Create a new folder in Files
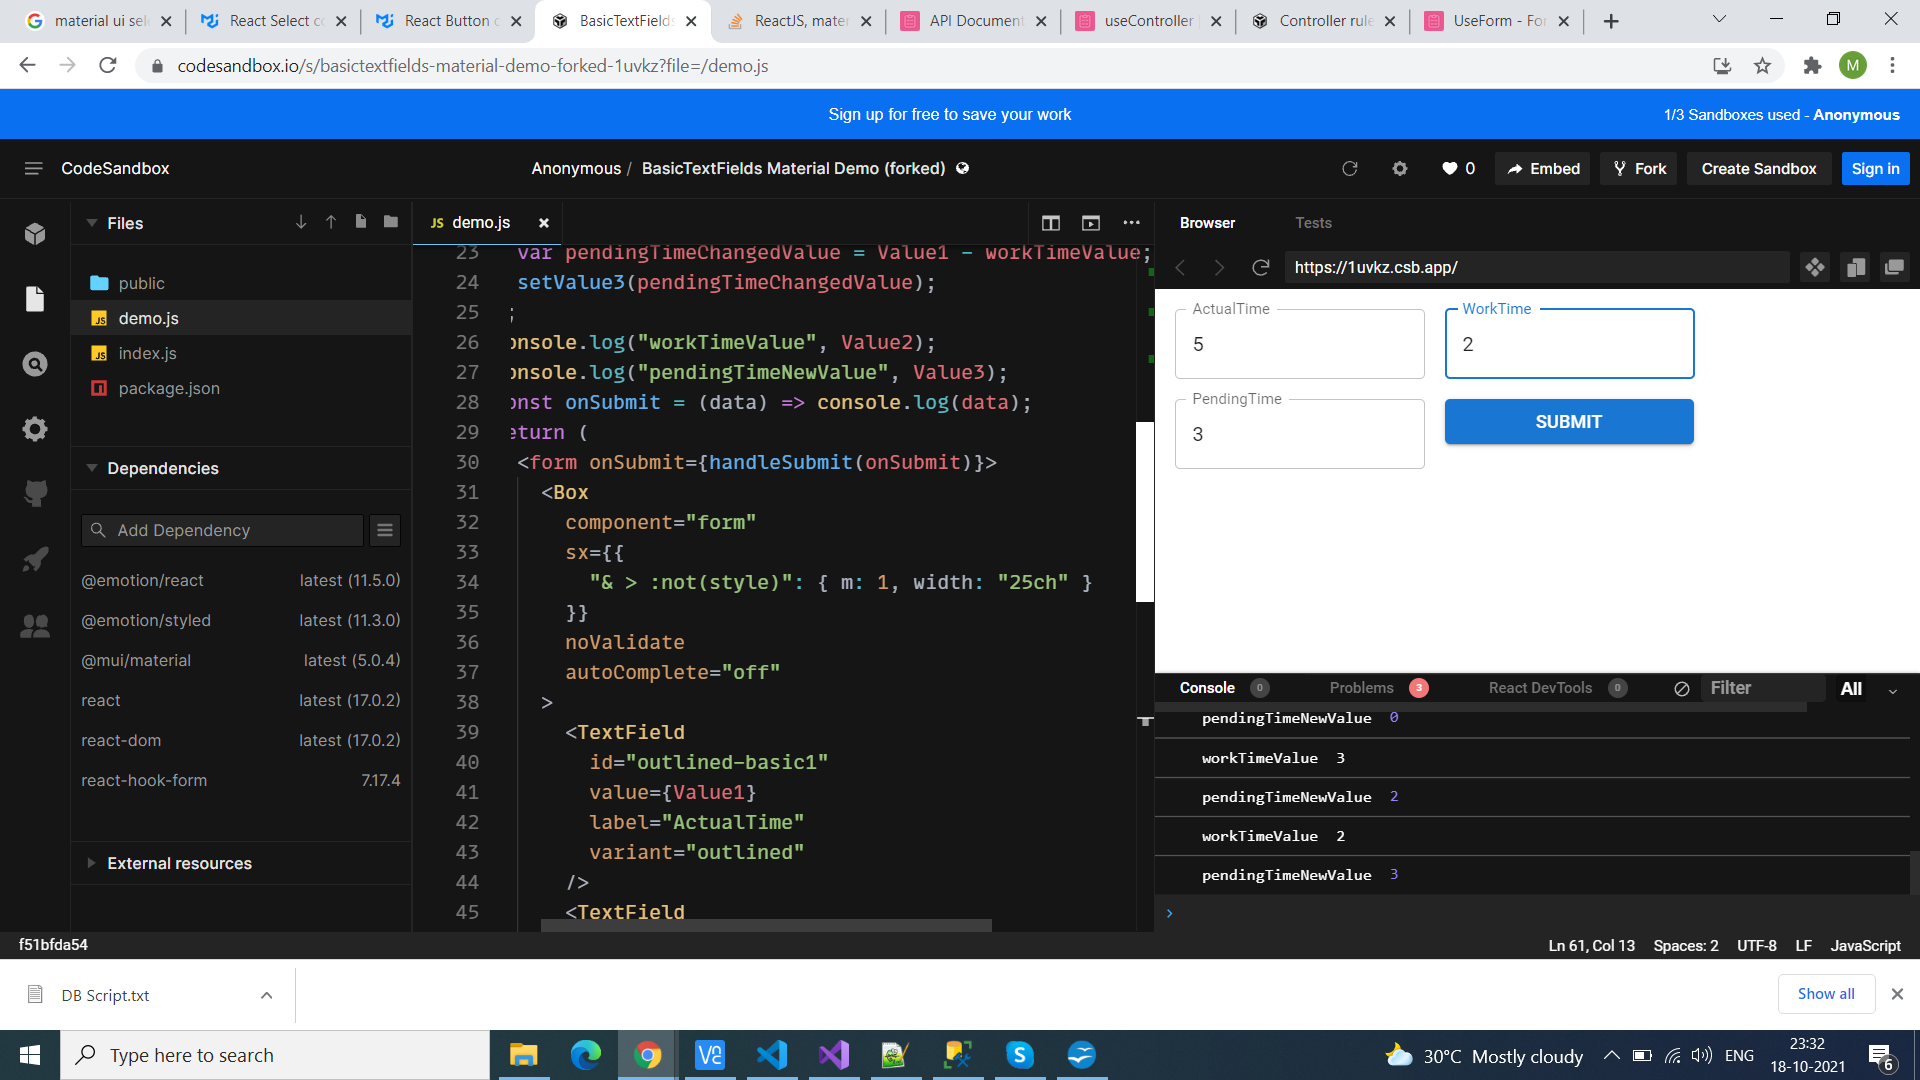This screenshot has width=1920, height=1080. [x=391, y=222]
